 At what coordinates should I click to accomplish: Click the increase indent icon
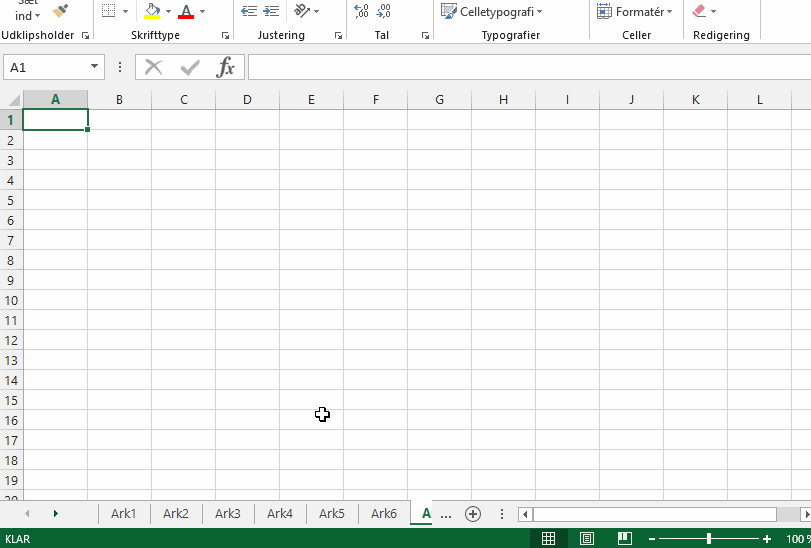coord(270,11)
